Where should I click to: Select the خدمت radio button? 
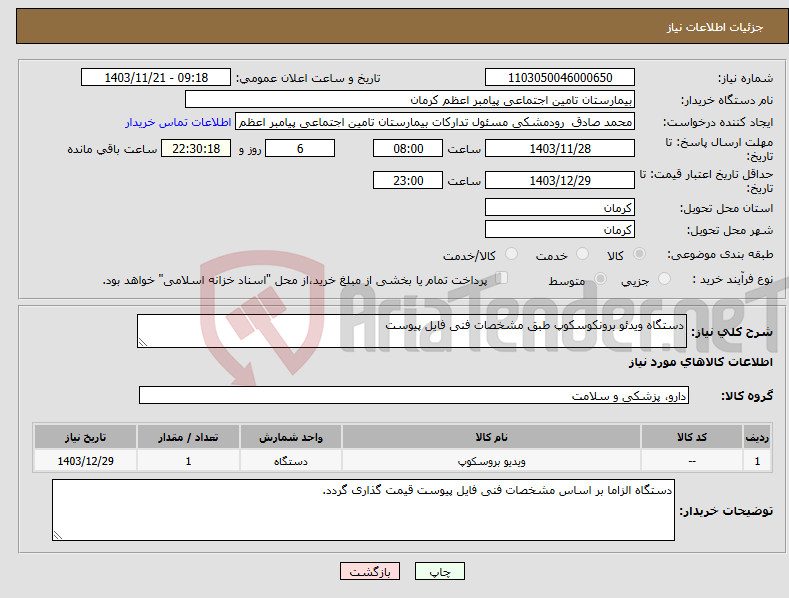pos(582,254)
